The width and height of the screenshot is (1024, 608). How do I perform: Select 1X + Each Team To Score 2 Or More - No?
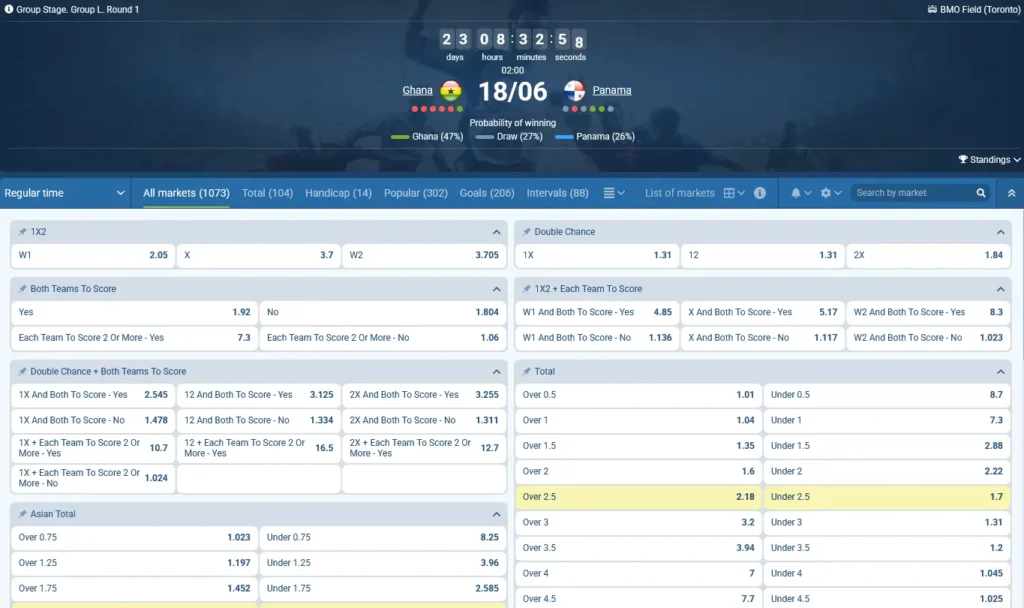coord(93,478)
